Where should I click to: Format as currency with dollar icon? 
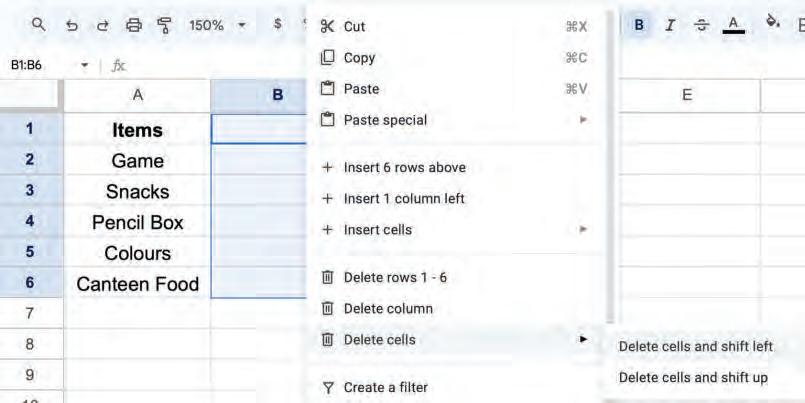pos(277,24)
